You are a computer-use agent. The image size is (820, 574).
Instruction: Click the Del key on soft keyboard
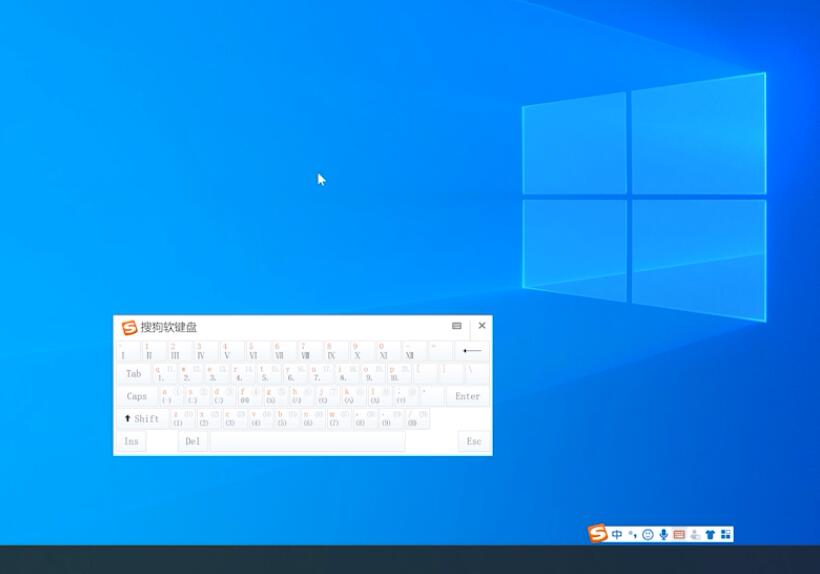pyautogui.click(x=192, y=441)
